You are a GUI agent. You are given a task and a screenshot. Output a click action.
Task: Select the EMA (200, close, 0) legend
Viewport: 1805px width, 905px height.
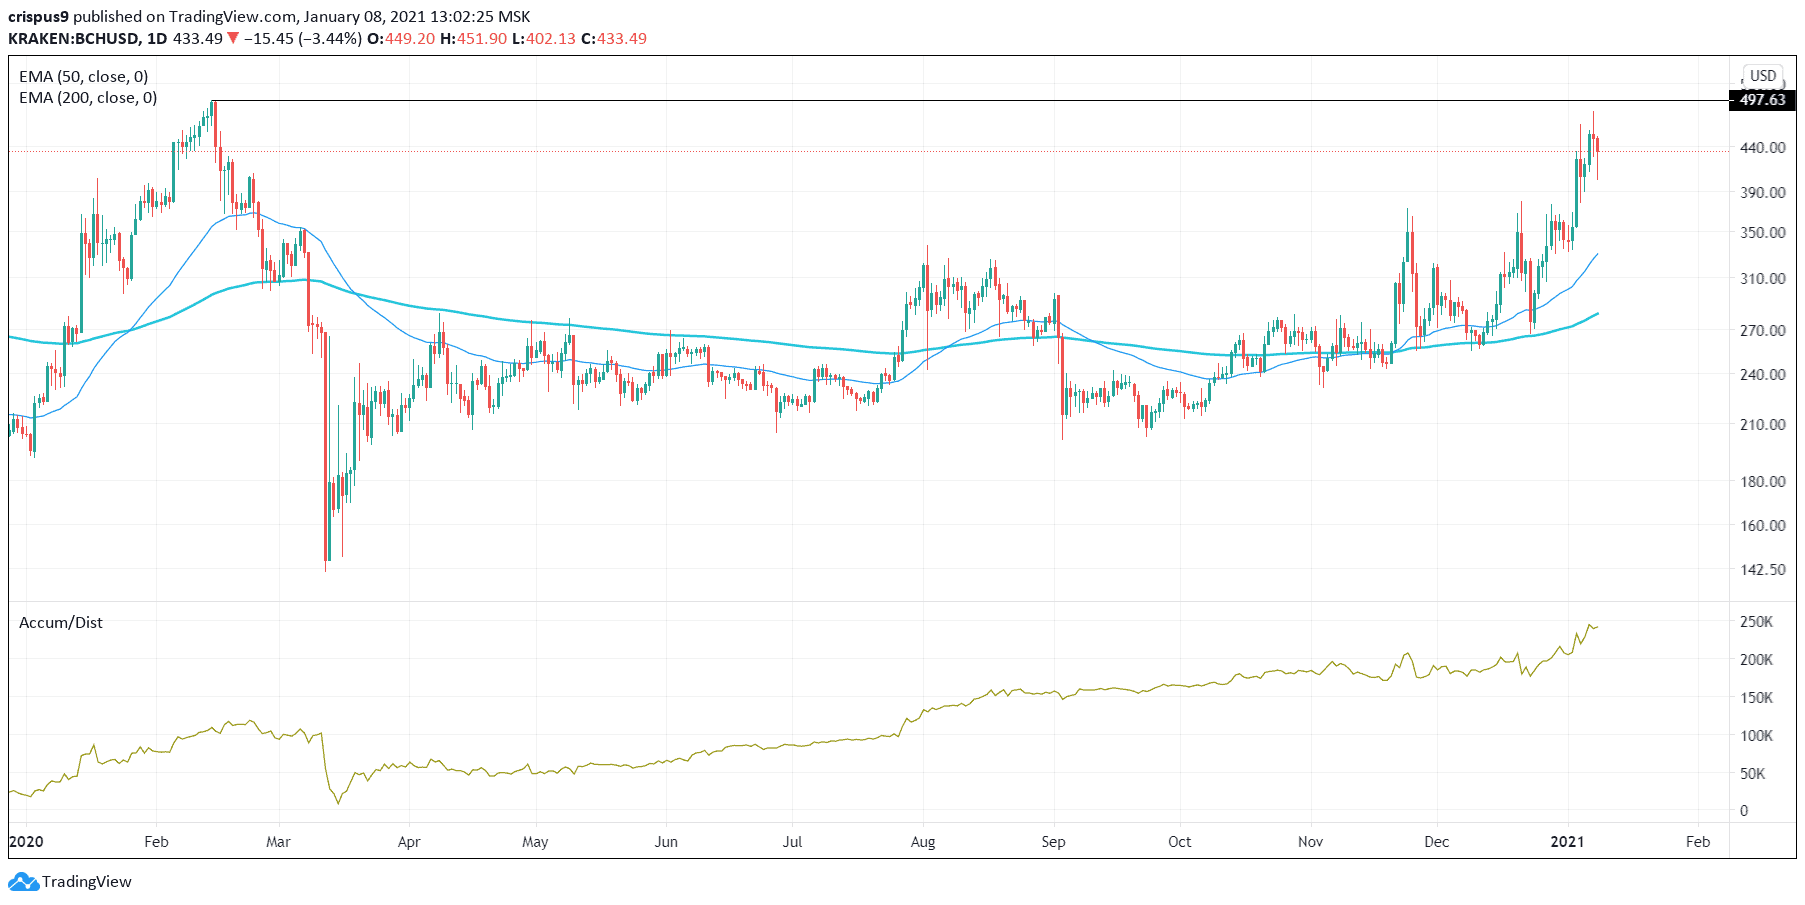point(88,98)
